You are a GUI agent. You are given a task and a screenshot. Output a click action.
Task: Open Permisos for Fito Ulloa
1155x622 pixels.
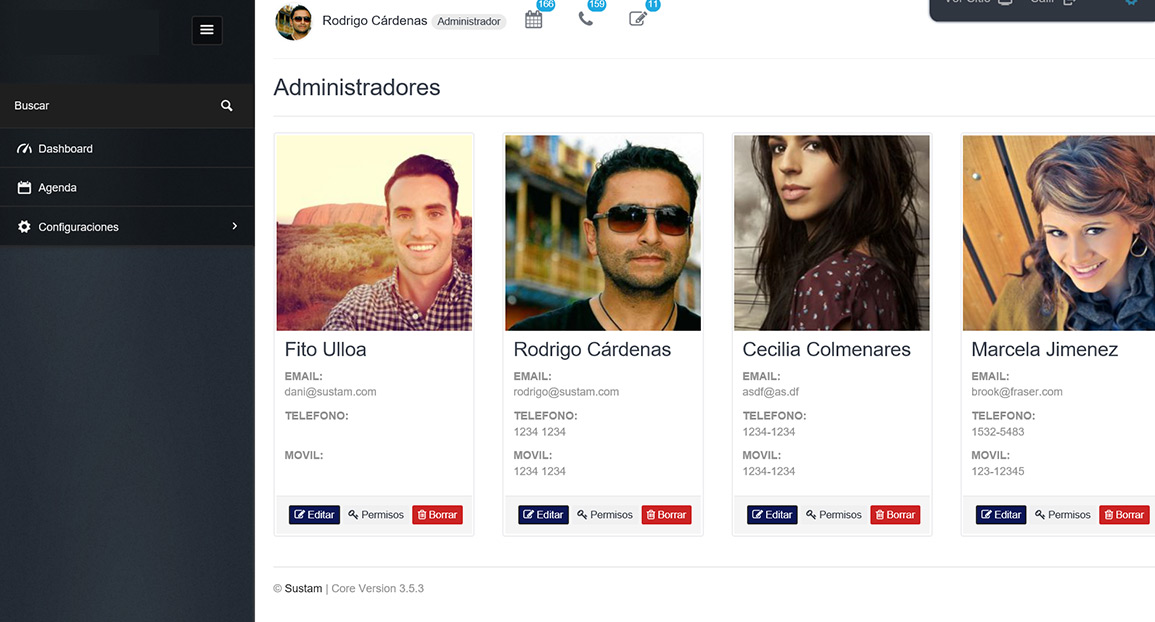click(x=376, y=514)
